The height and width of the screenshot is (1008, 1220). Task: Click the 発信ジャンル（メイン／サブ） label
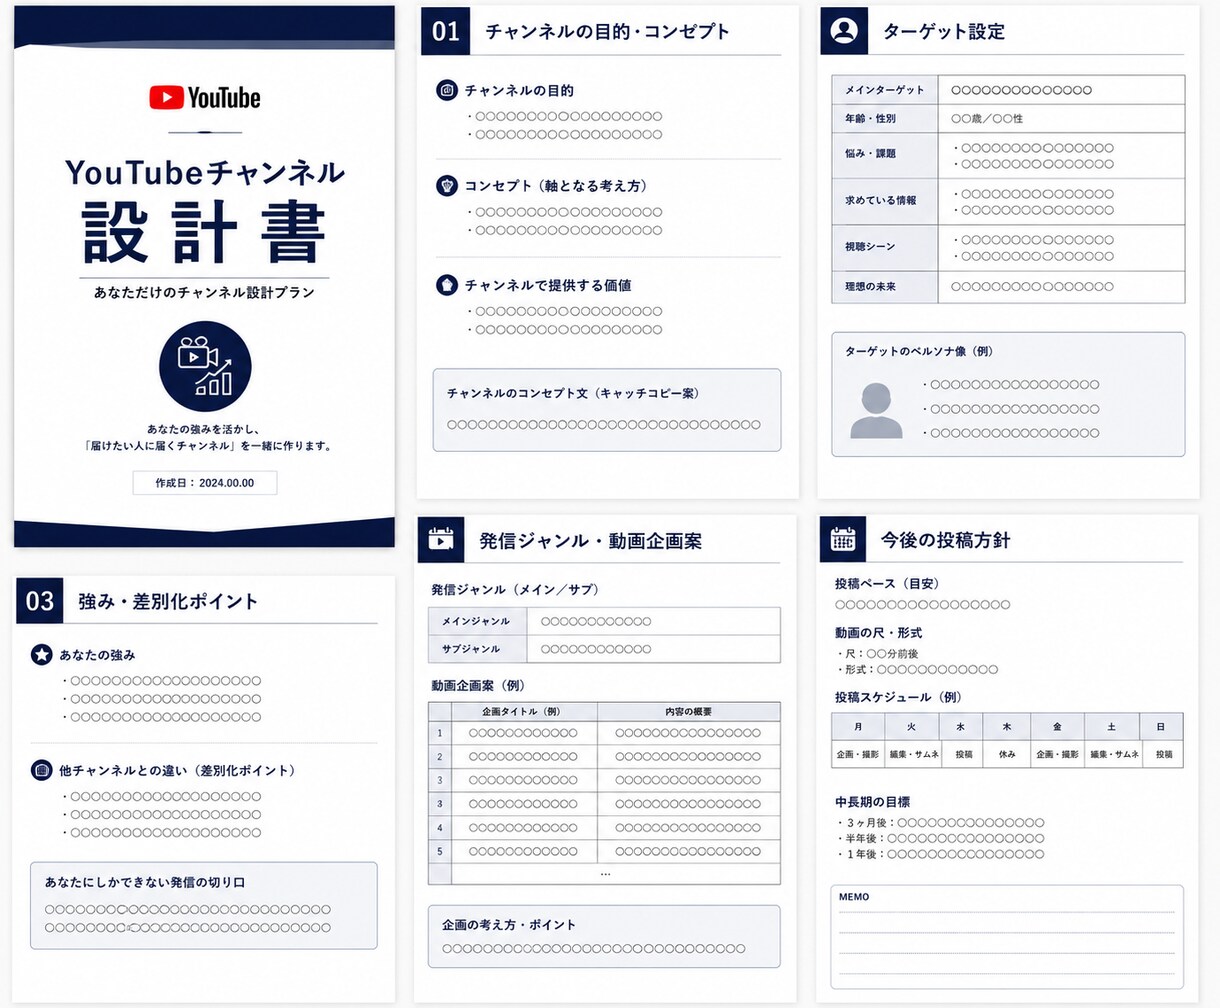pos(515,590)
